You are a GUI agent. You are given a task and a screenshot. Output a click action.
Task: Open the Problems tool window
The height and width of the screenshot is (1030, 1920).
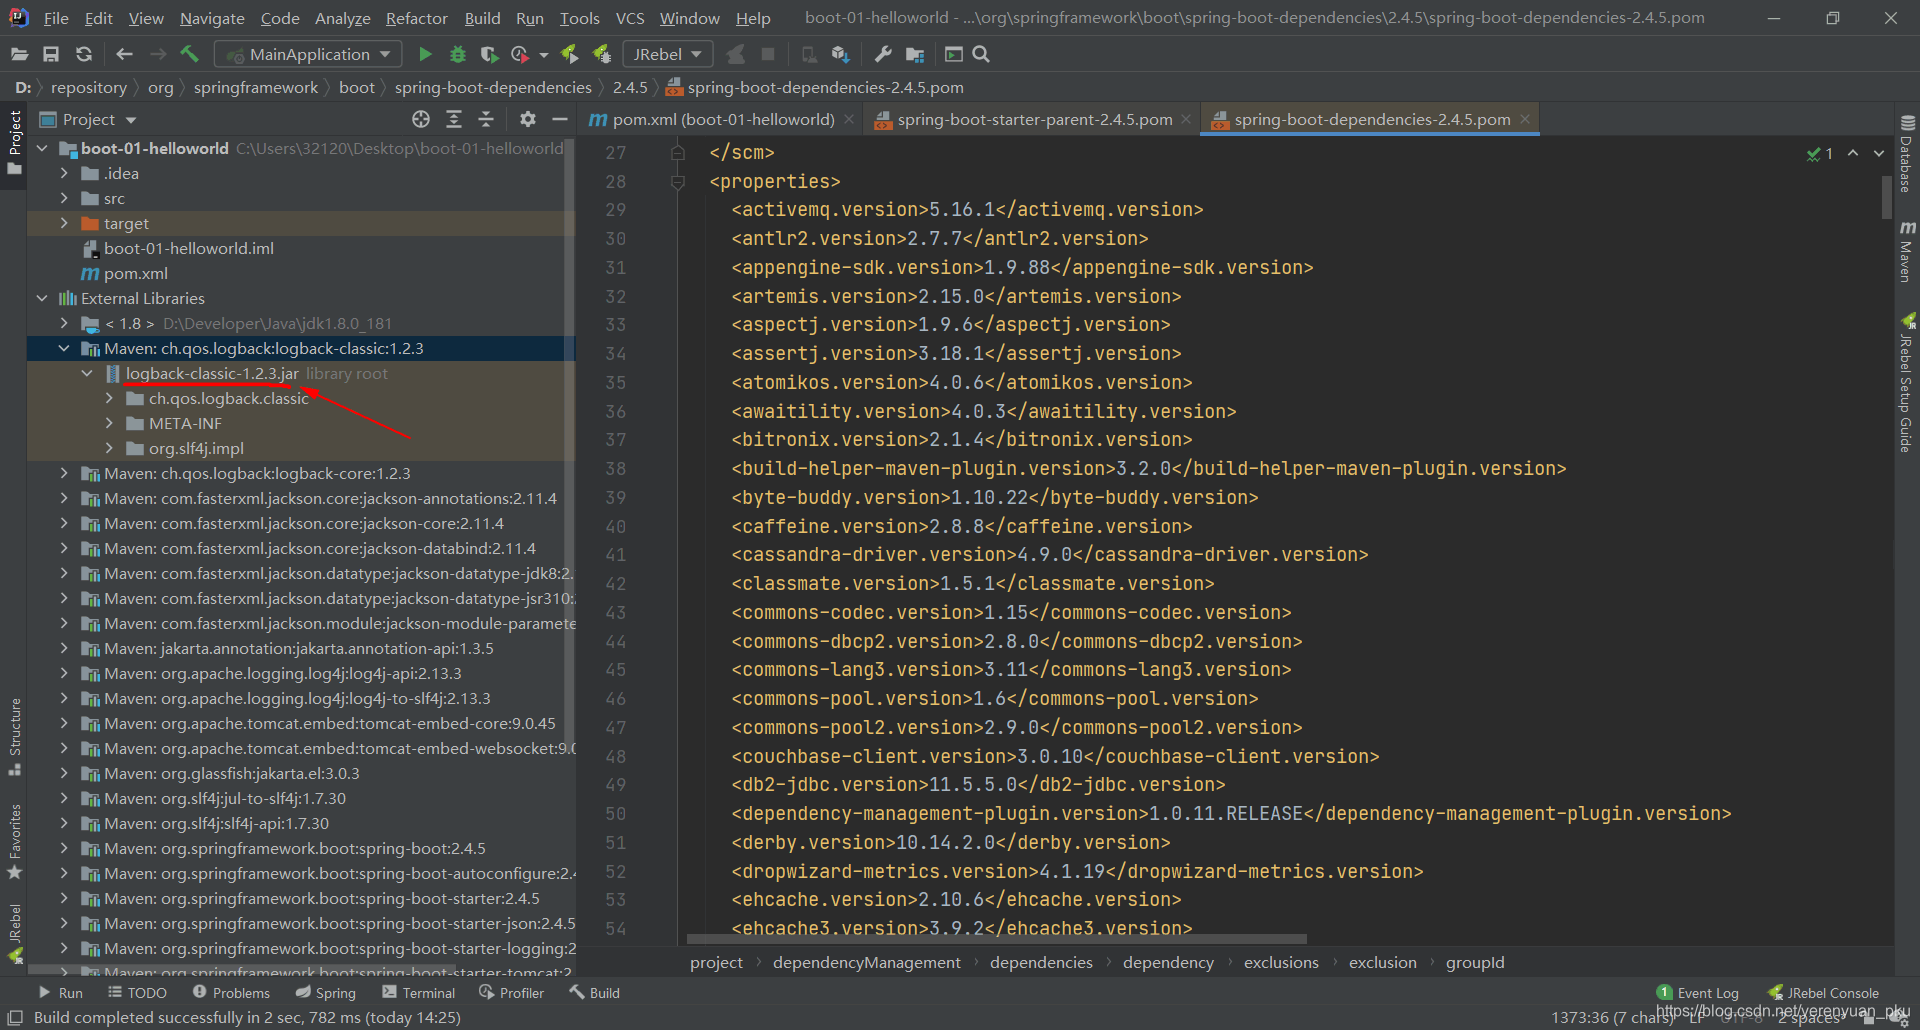(231, 992)
